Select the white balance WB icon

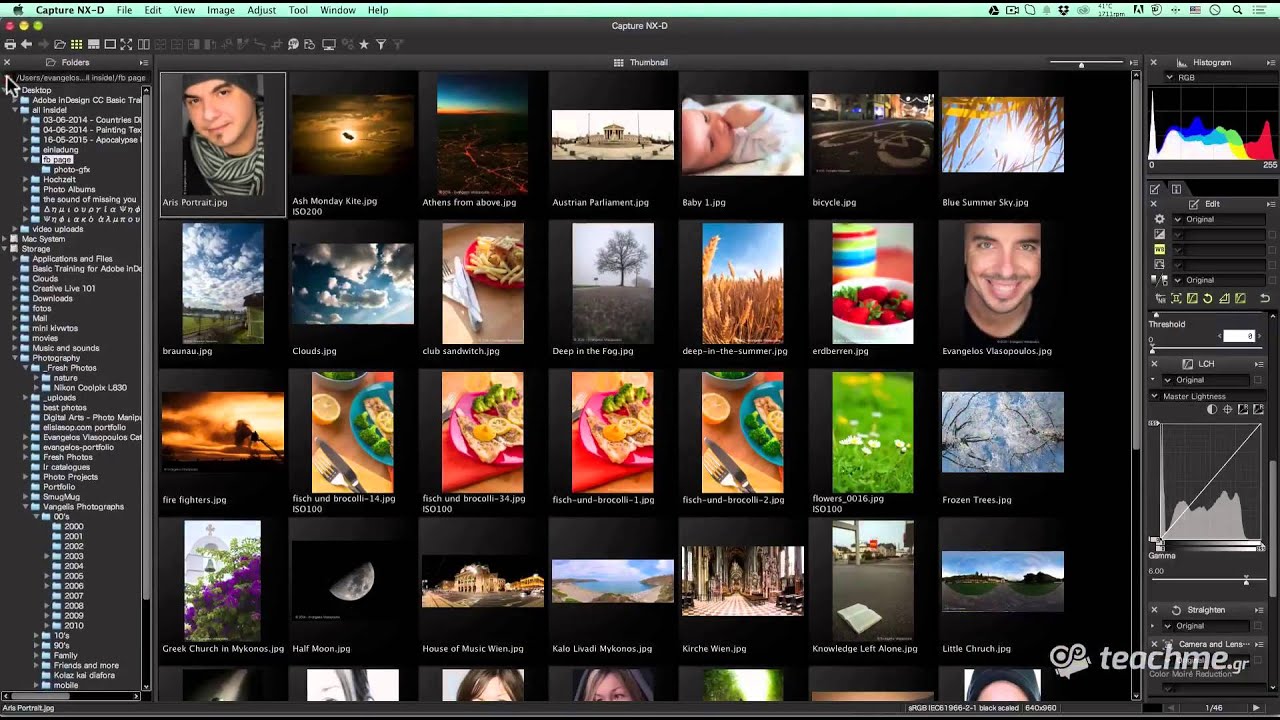pos(1159,249)
